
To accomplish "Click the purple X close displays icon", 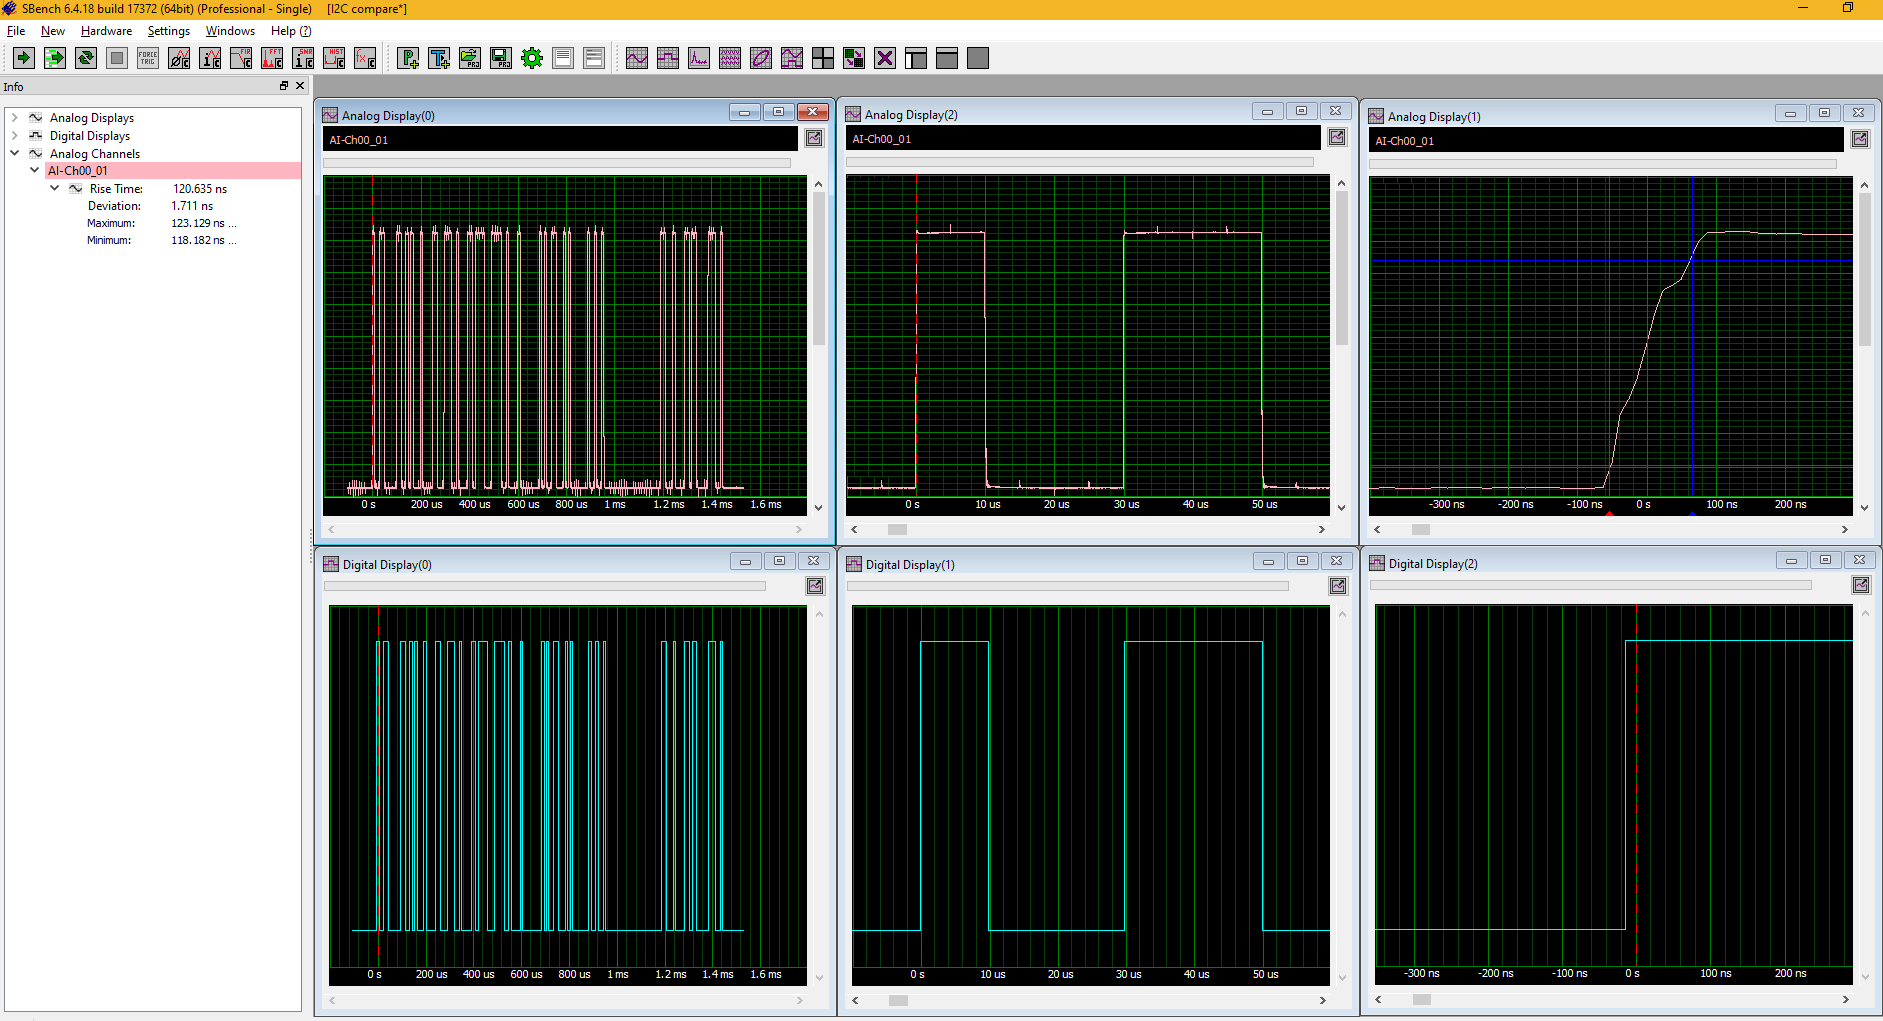I will click(x=885, y=58).
